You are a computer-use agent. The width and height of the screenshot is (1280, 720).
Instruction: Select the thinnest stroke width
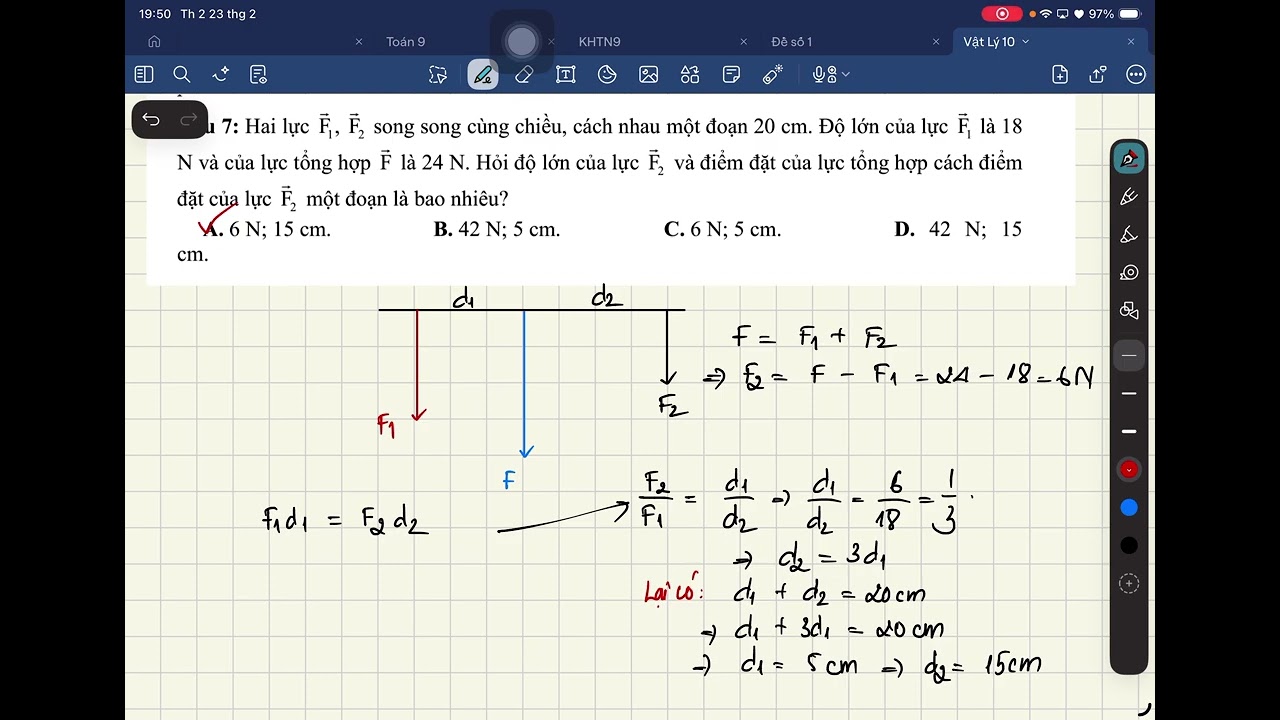click(1129, 356)
